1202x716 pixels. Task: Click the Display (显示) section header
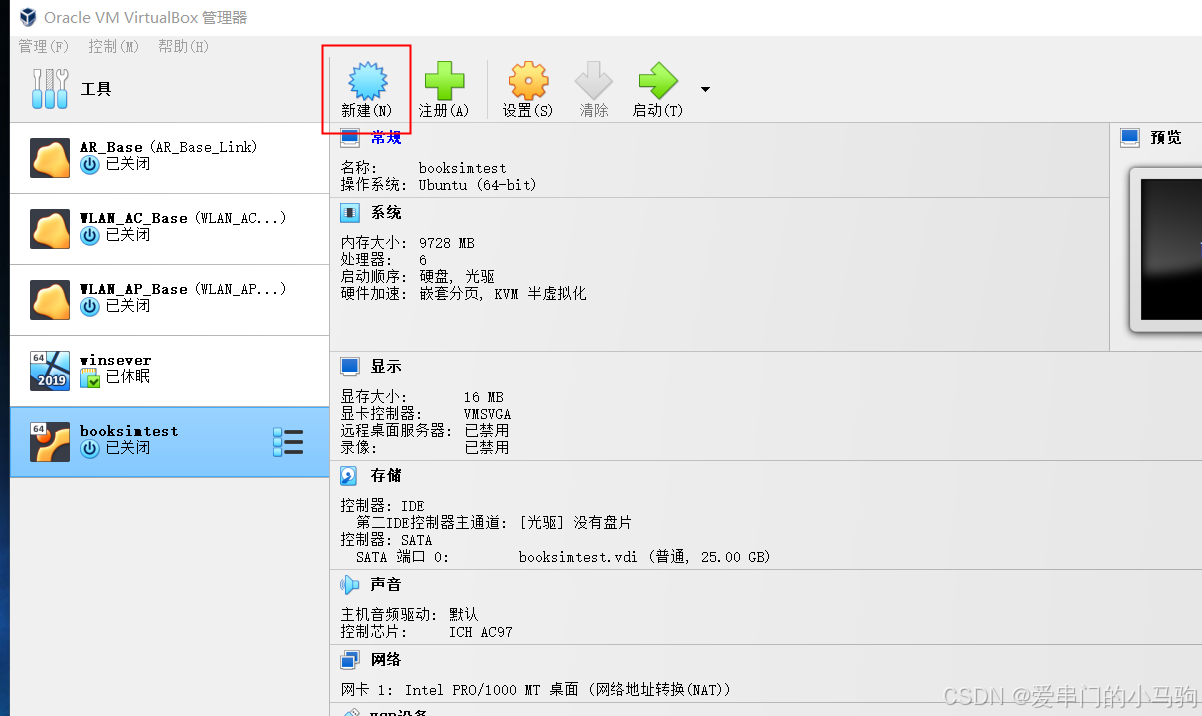coord(386,367)
